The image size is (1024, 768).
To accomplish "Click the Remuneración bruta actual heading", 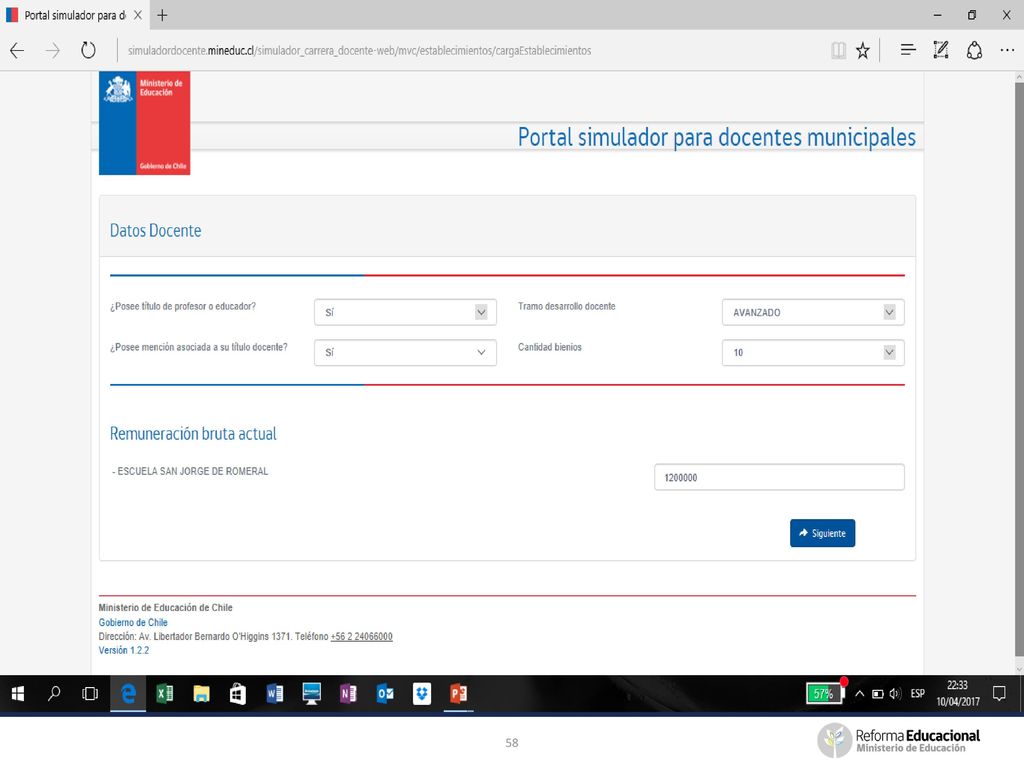I will click(193, 434).
